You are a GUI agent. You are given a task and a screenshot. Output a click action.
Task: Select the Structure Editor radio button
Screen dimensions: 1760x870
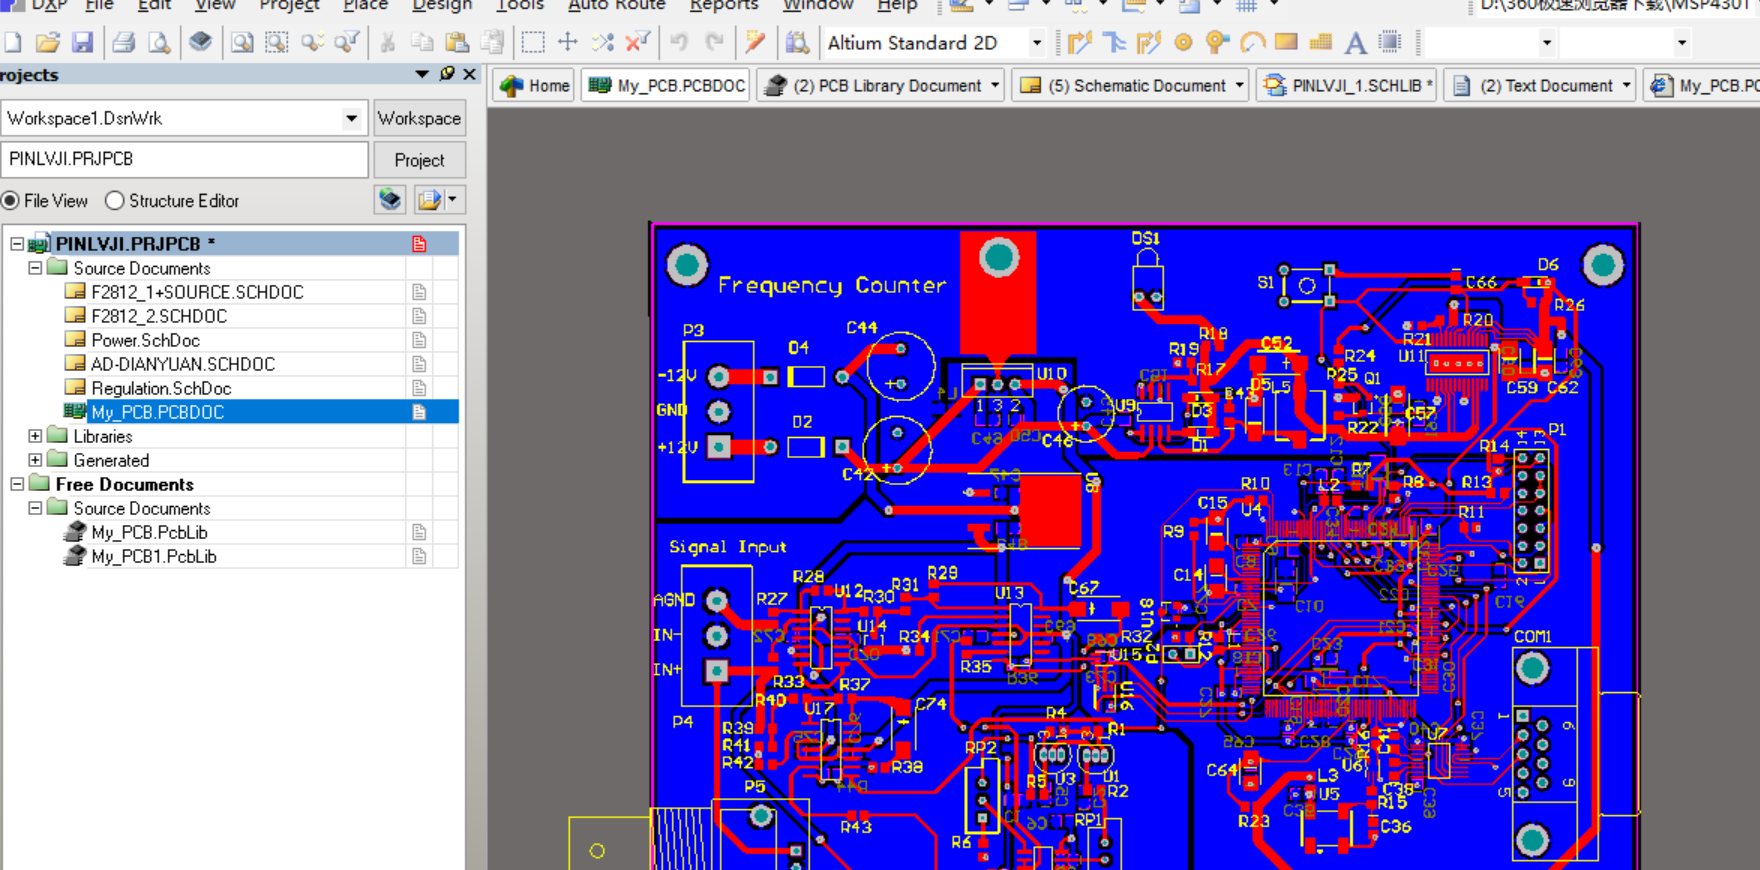tap(115, 201)
